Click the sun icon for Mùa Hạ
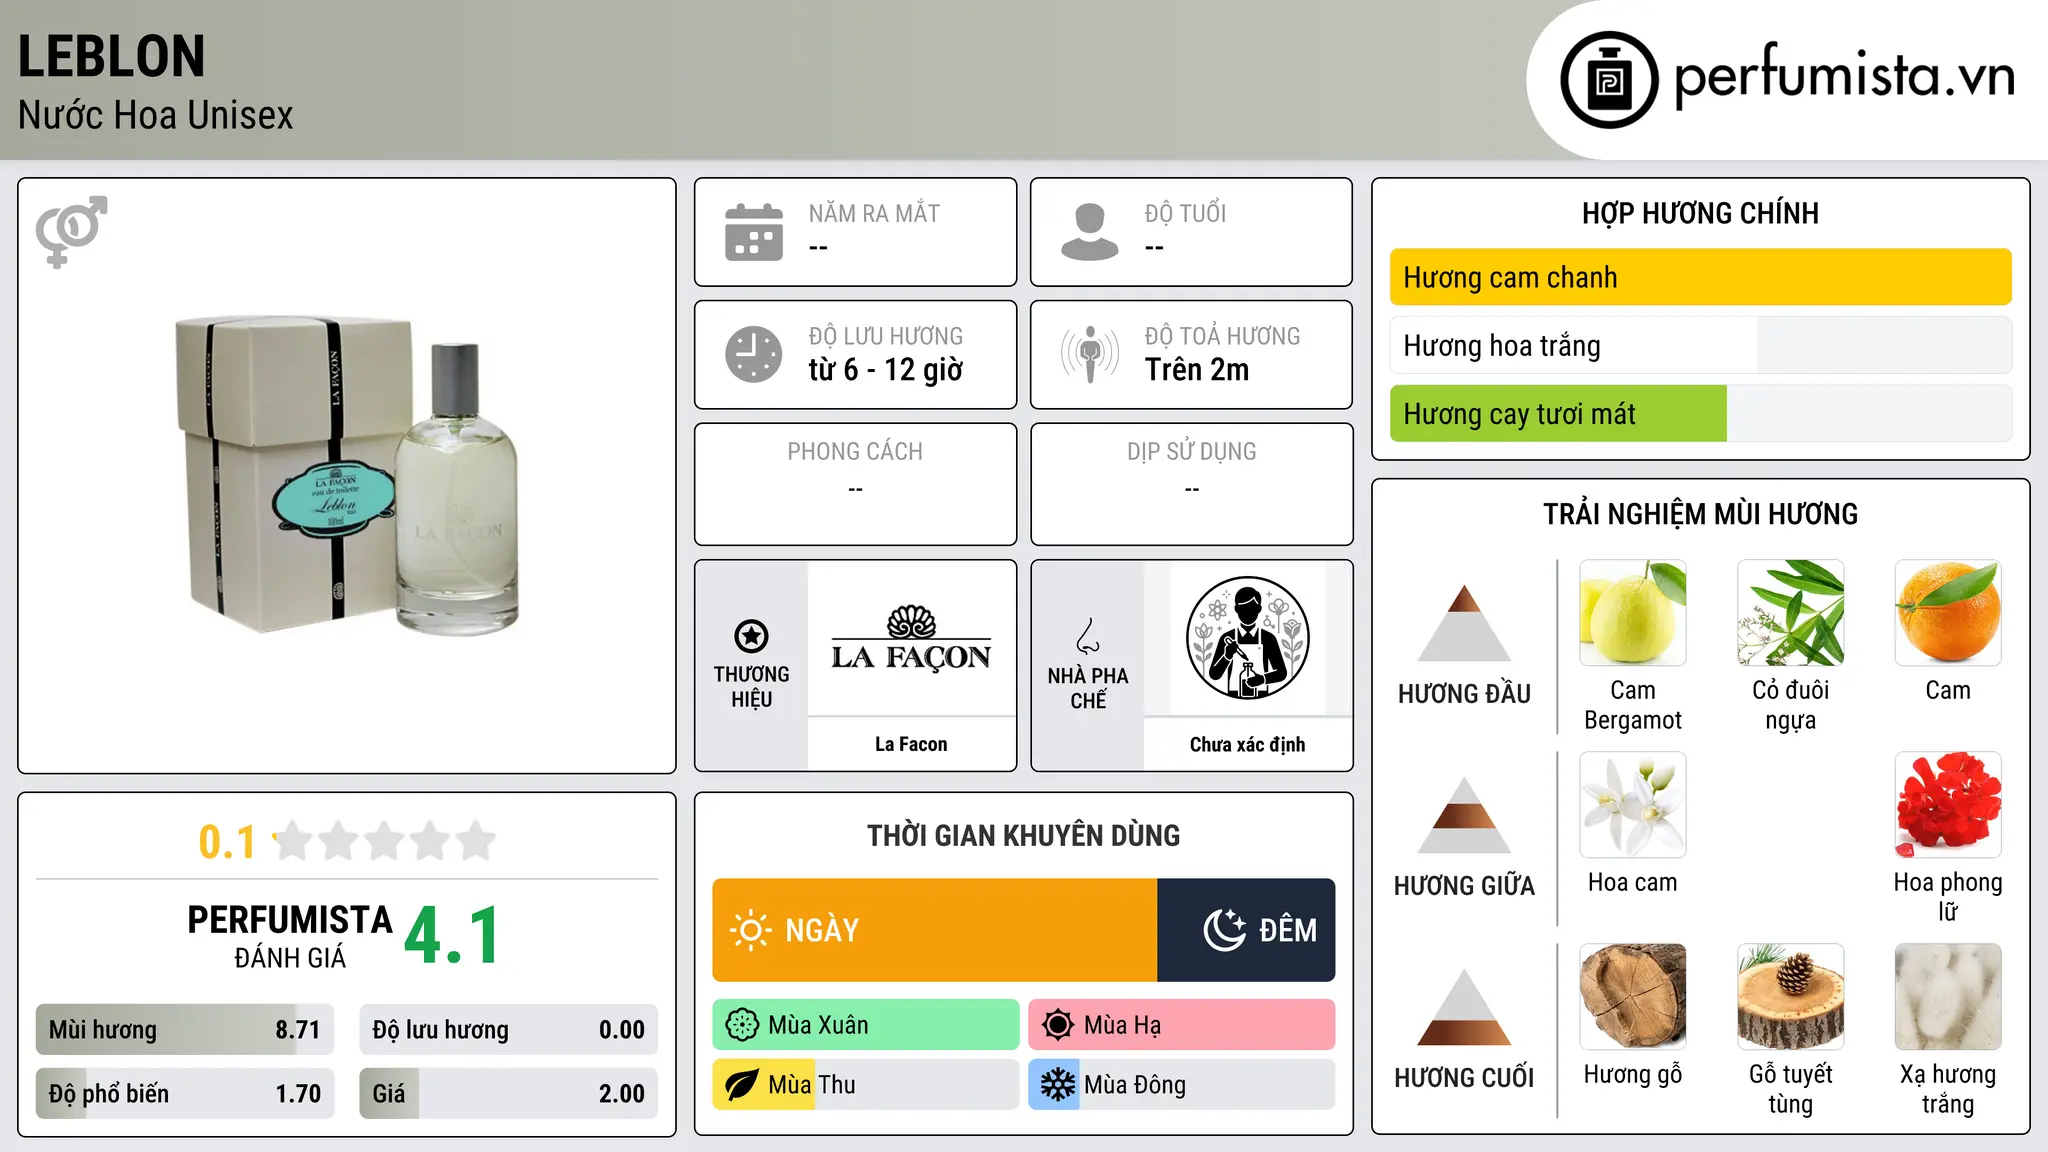The image size is (2048, 1152). point(1057,1025)
